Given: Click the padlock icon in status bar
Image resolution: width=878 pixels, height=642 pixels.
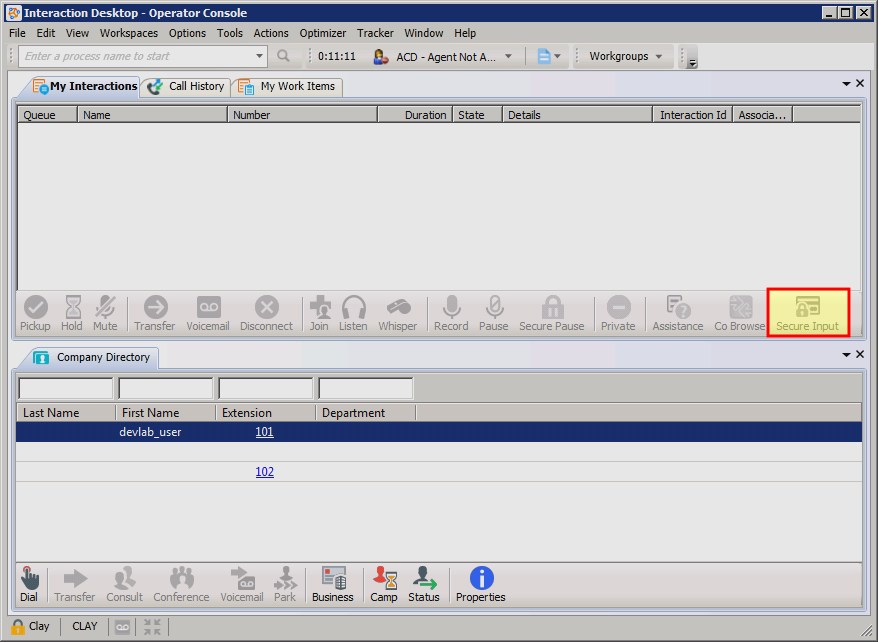Looking at the screenshot, I should (17, 627).
